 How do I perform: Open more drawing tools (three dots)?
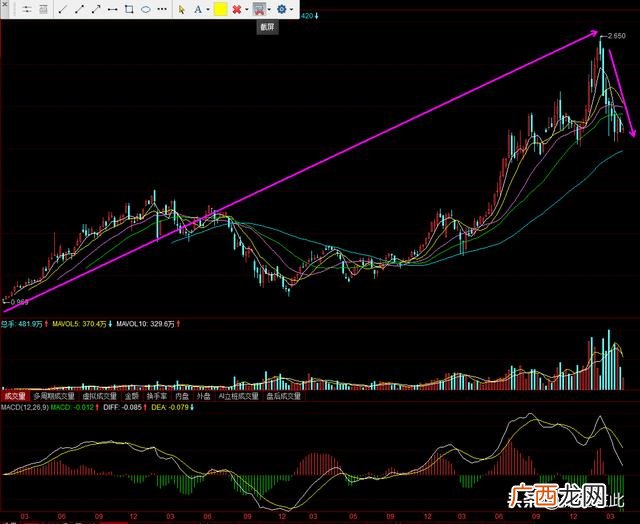tap(162, 9)
